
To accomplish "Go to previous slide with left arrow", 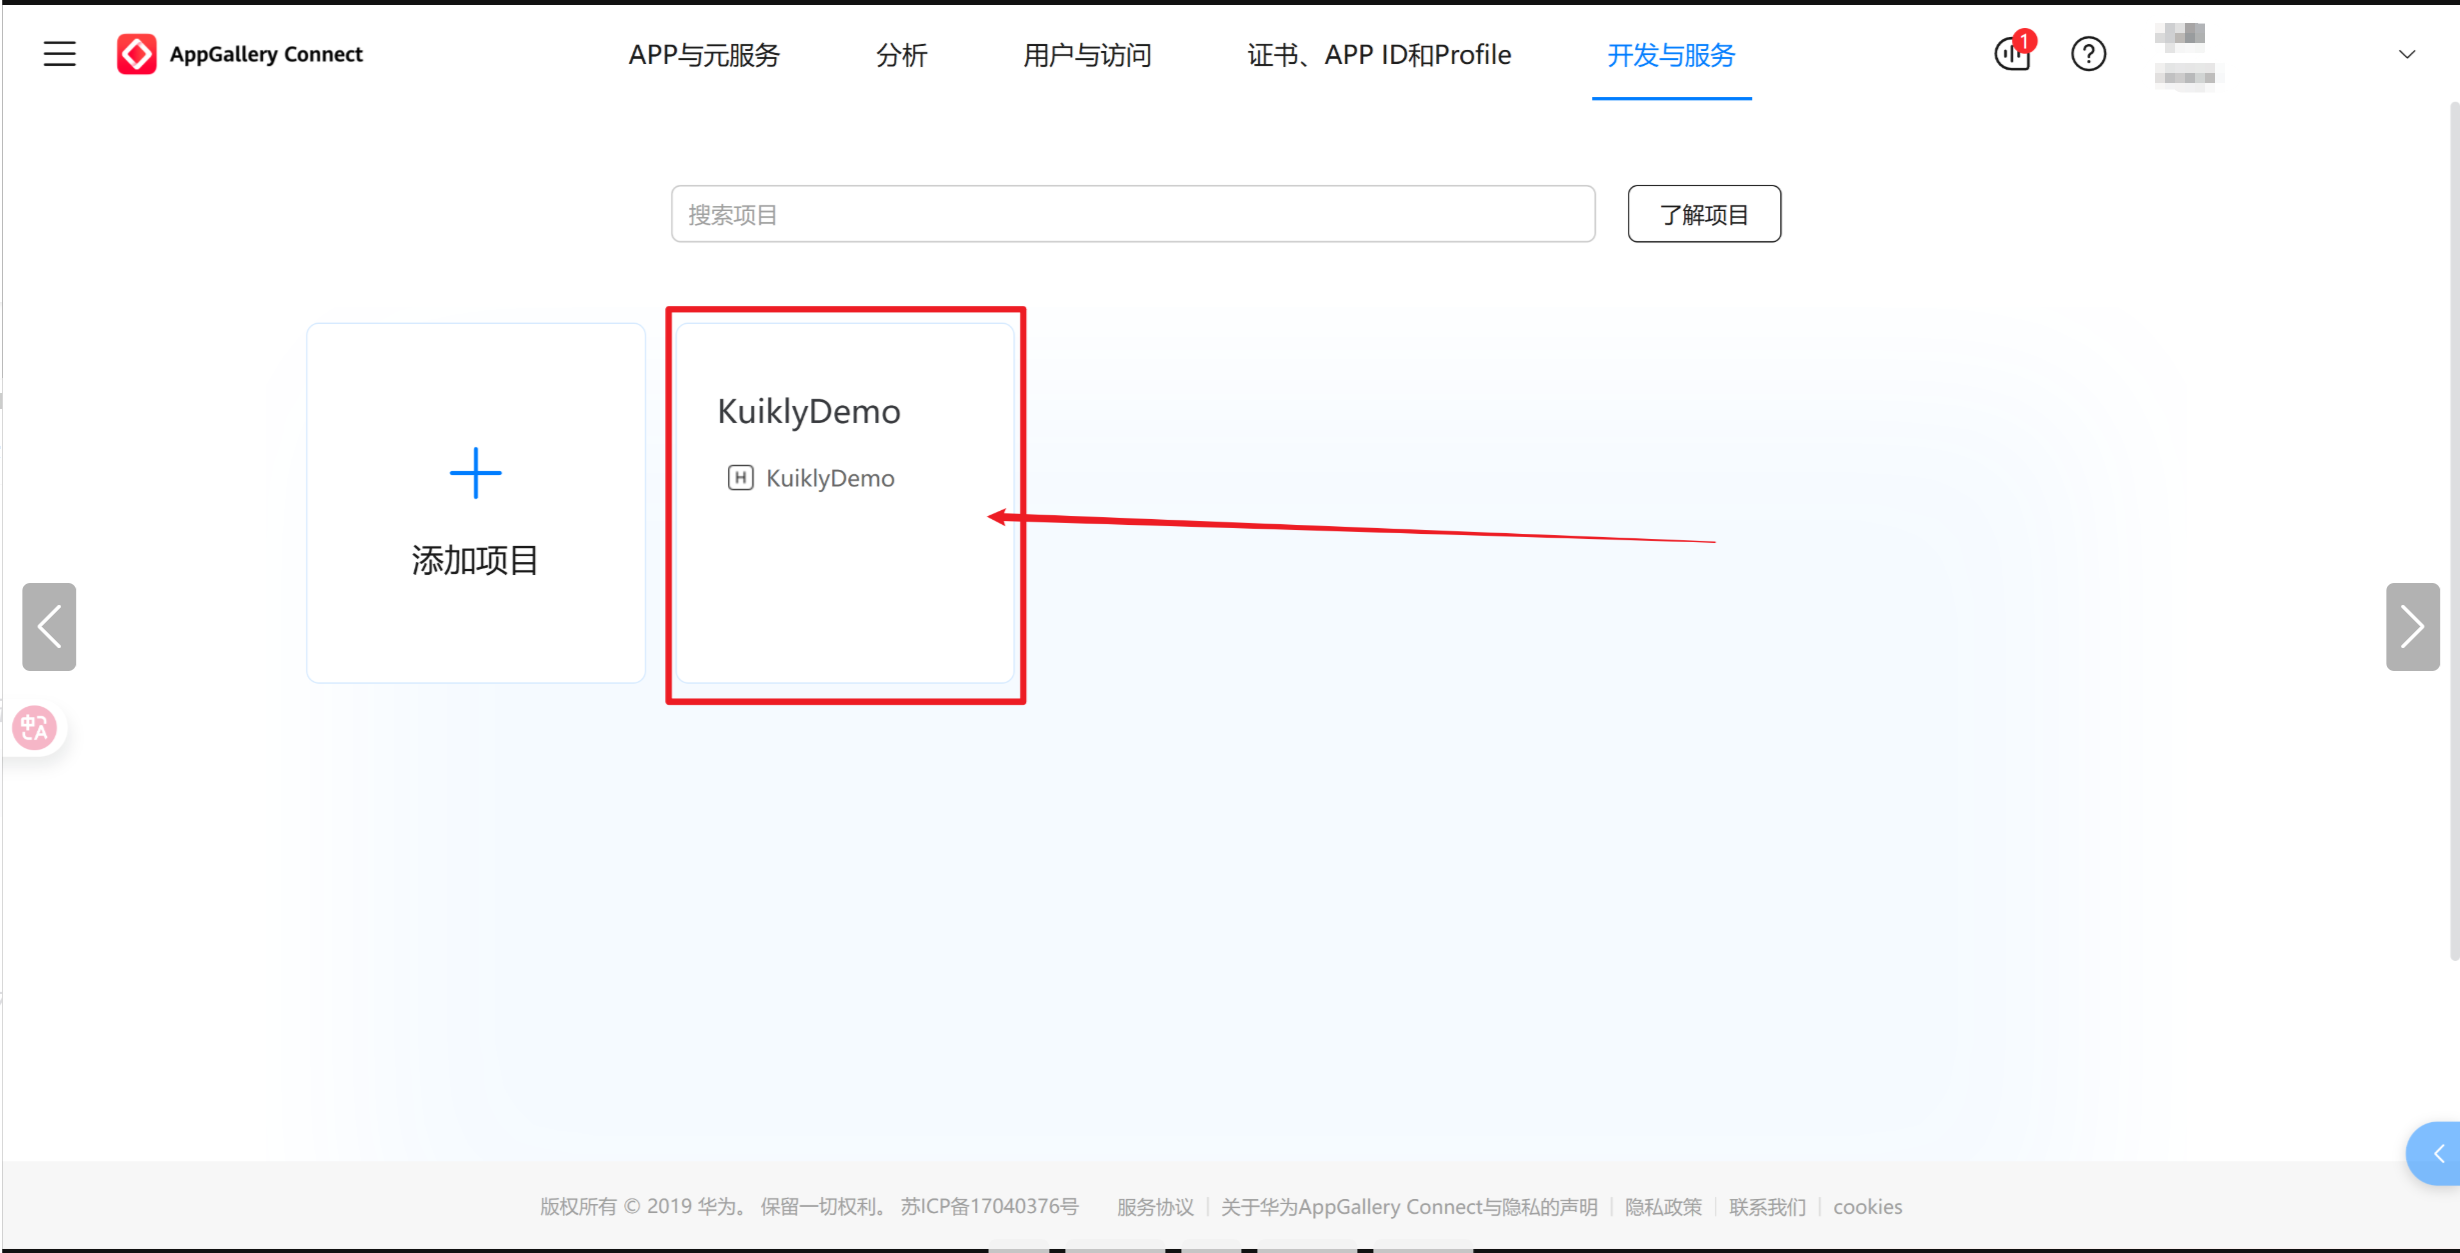I will coord(49,627).
